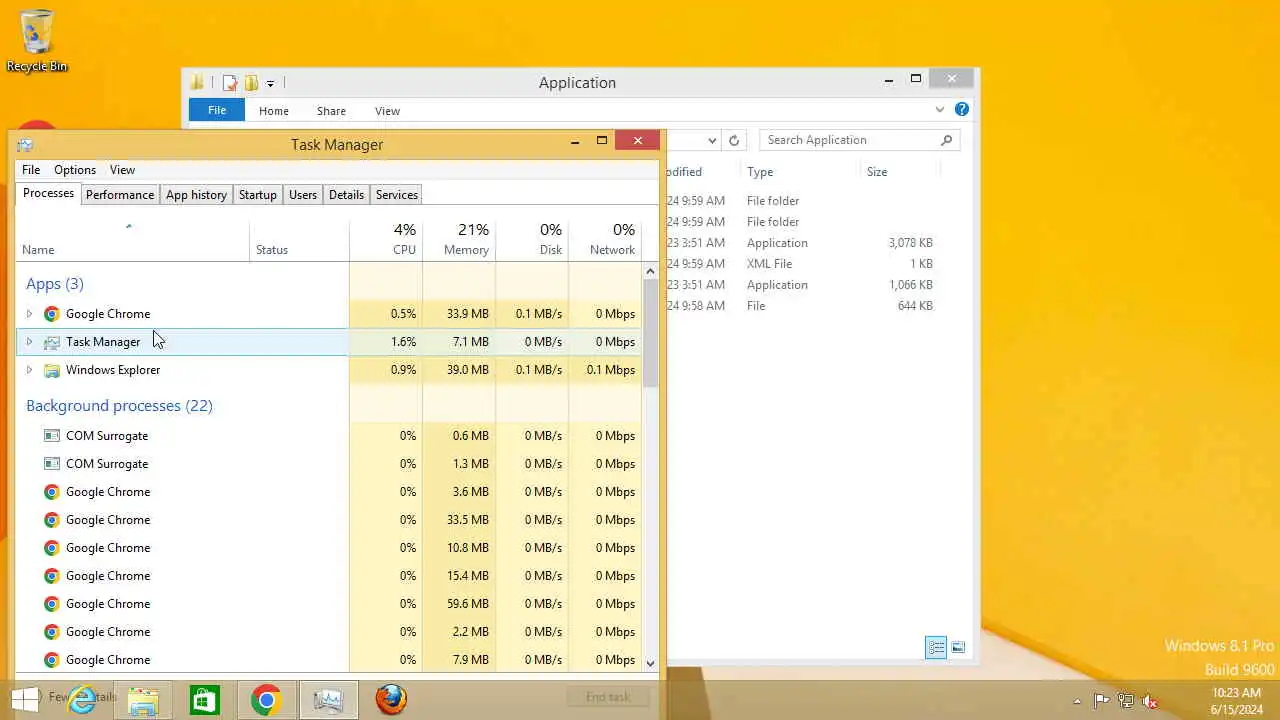
Task: Open Task Manager's File menu
Action: (31, 170)
